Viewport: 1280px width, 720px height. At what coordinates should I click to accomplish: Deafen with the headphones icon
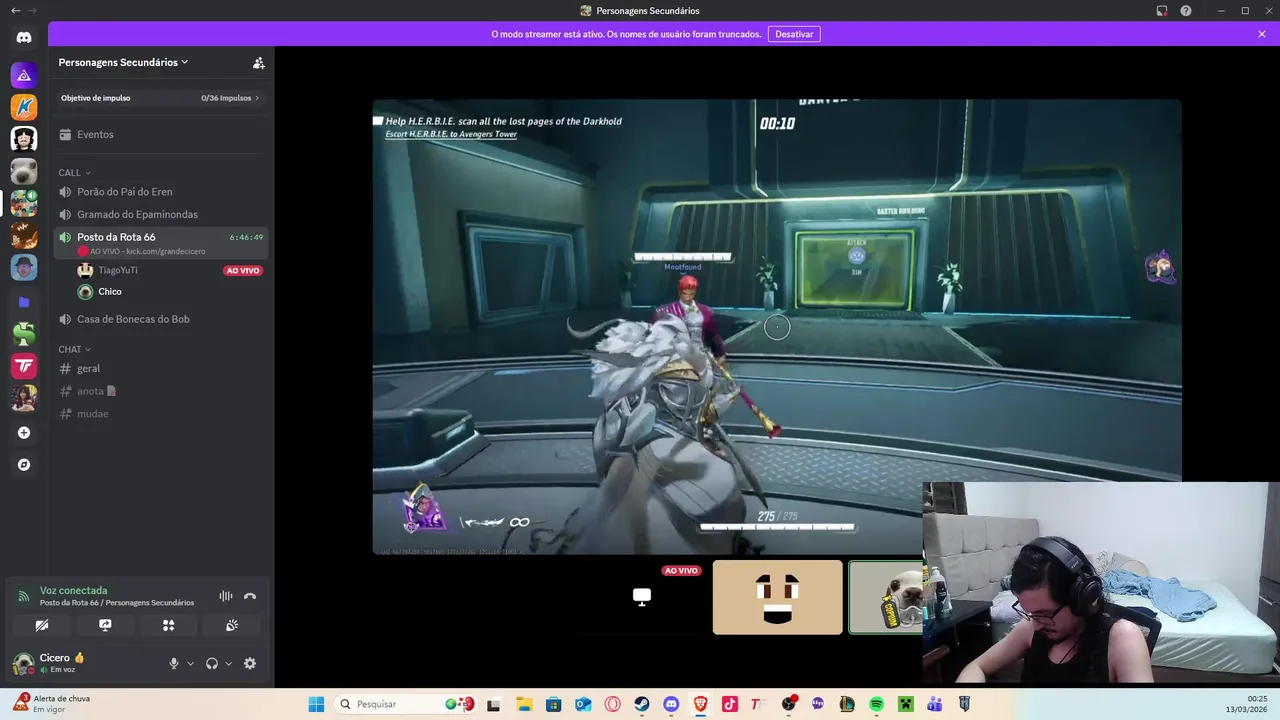tap(212, 663)
